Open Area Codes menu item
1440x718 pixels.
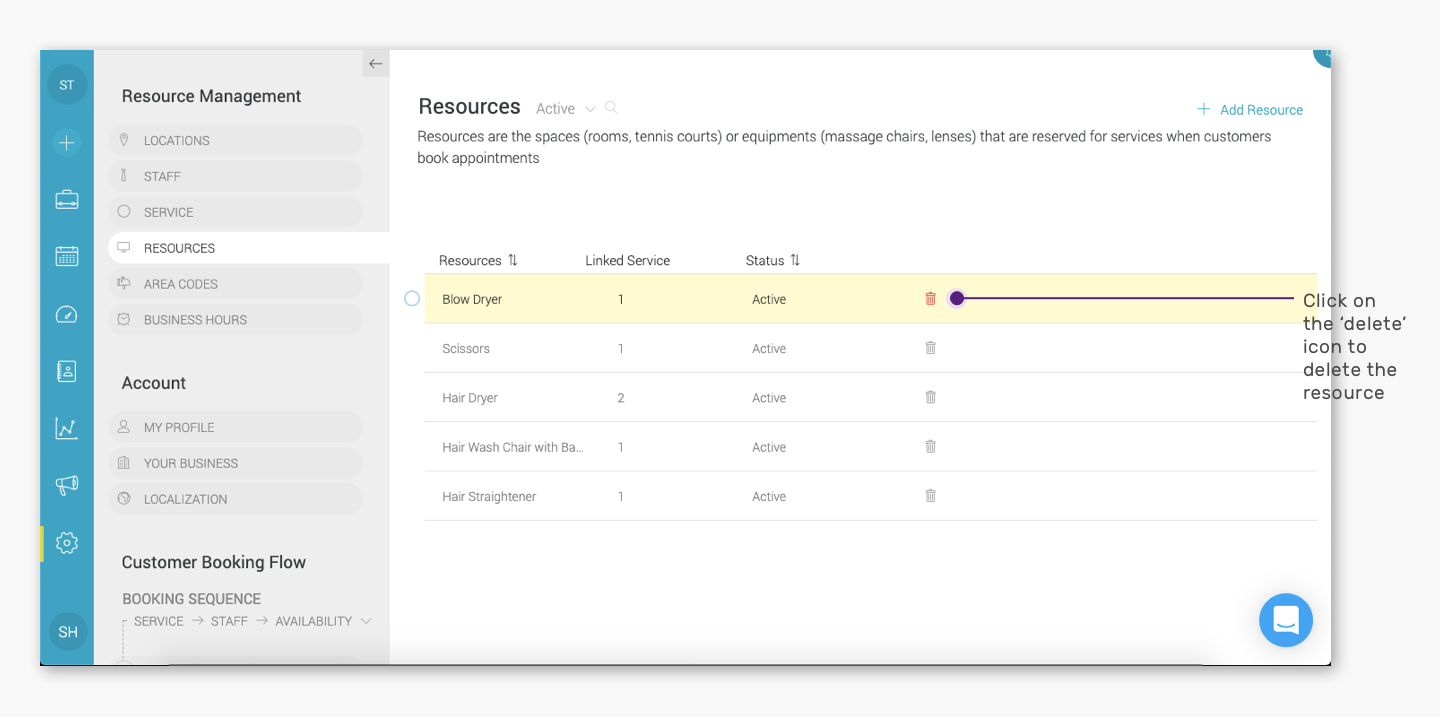tap(235, 284)
